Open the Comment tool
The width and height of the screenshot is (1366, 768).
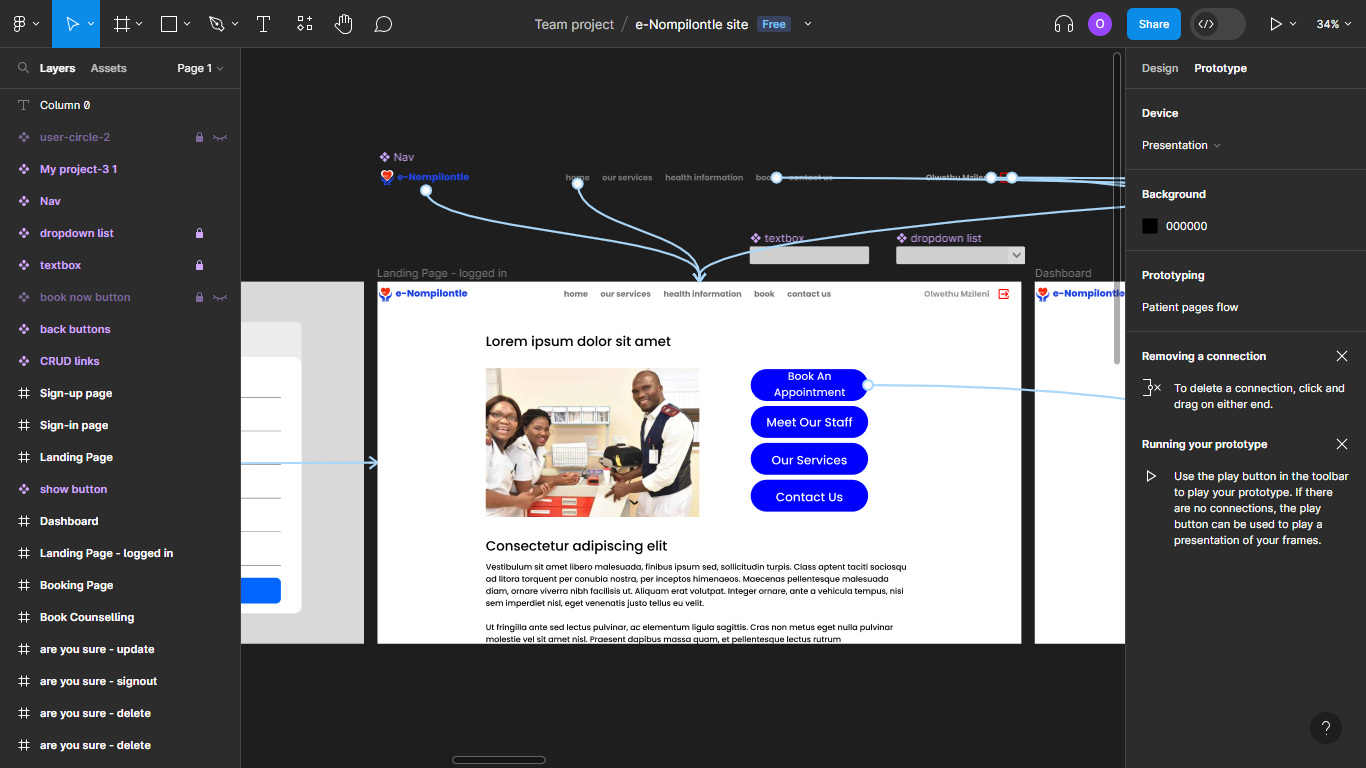tap(383, 24)
